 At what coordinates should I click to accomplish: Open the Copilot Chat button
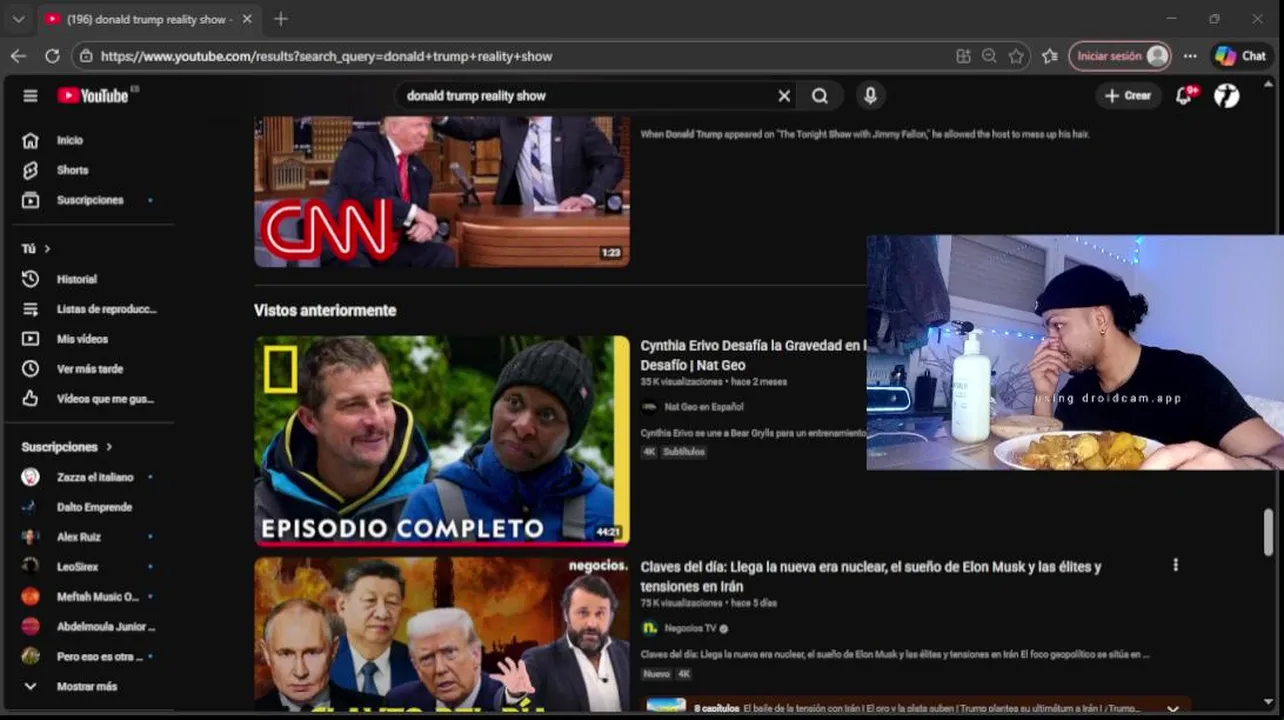1240,56
